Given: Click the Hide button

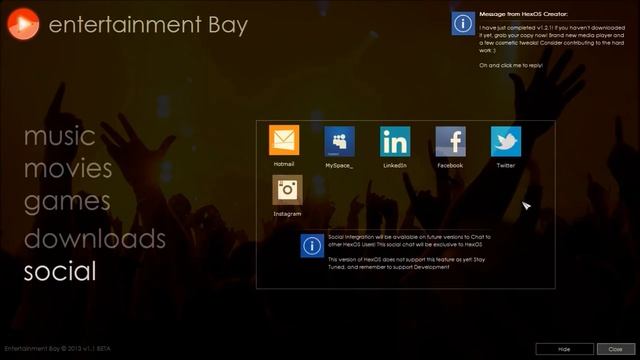Looking at the screenshot, I should click(564, 349).
